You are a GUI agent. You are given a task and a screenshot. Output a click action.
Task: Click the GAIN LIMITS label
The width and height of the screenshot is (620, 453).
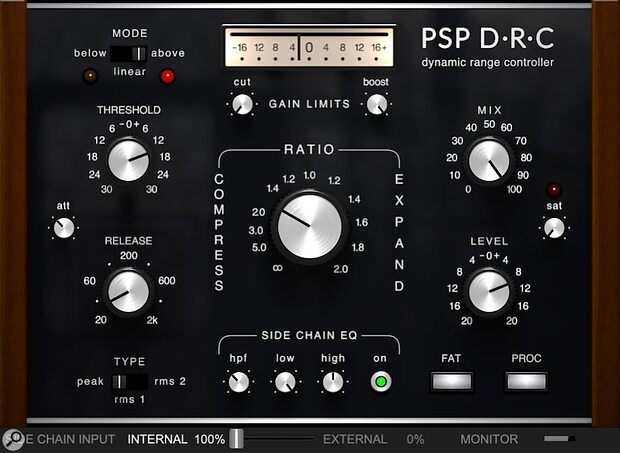point(309,104)
